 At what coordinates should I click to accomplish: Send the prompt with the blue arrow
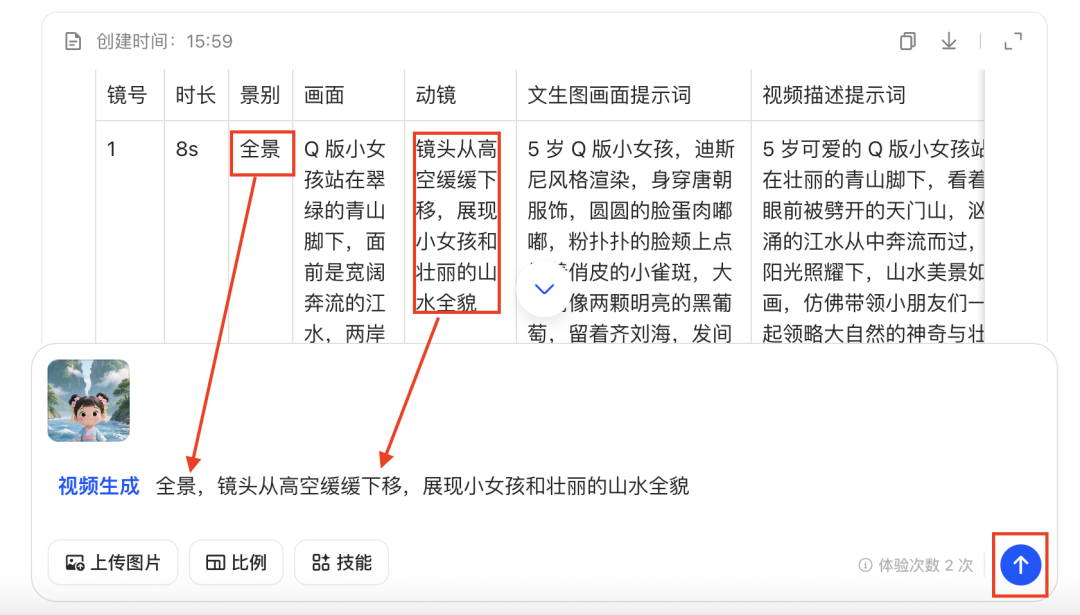pyautogui.click(x=1020, y=563)
